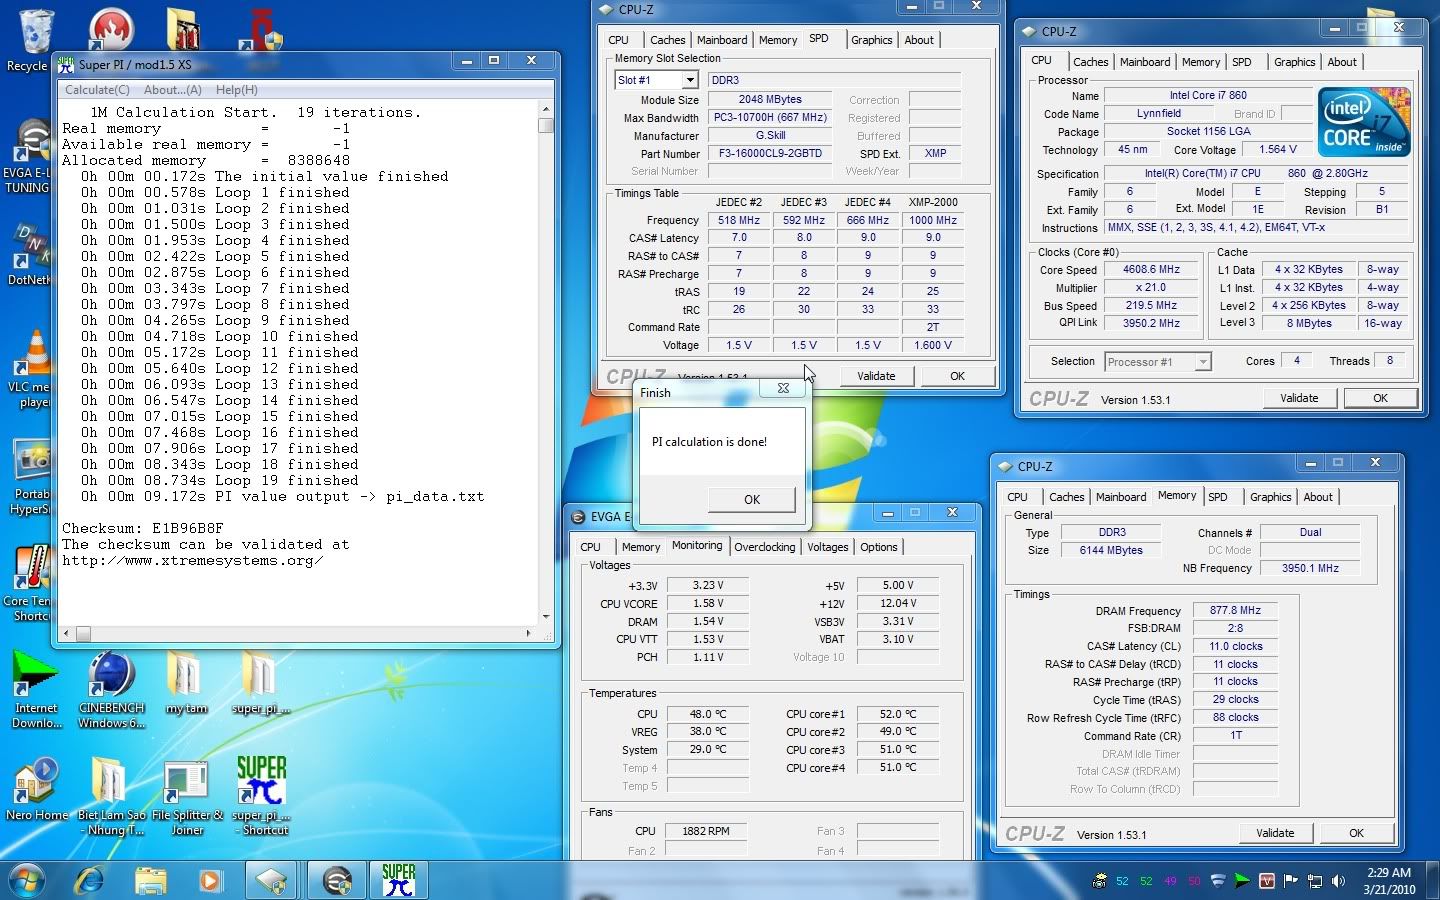Open Options tab in EVGA E-LEET
The height and width of the screenshot is (900, 1440).
(x=879, y=547)
